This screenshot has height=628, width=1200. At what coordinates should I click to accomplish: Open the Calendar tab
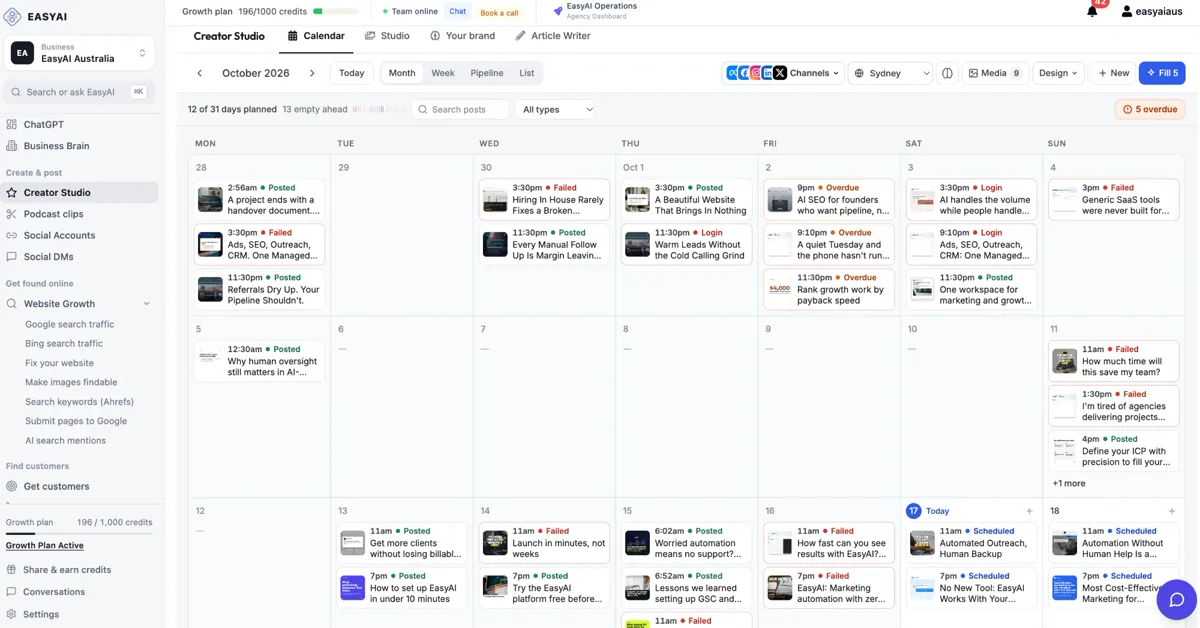click(316, 36)
